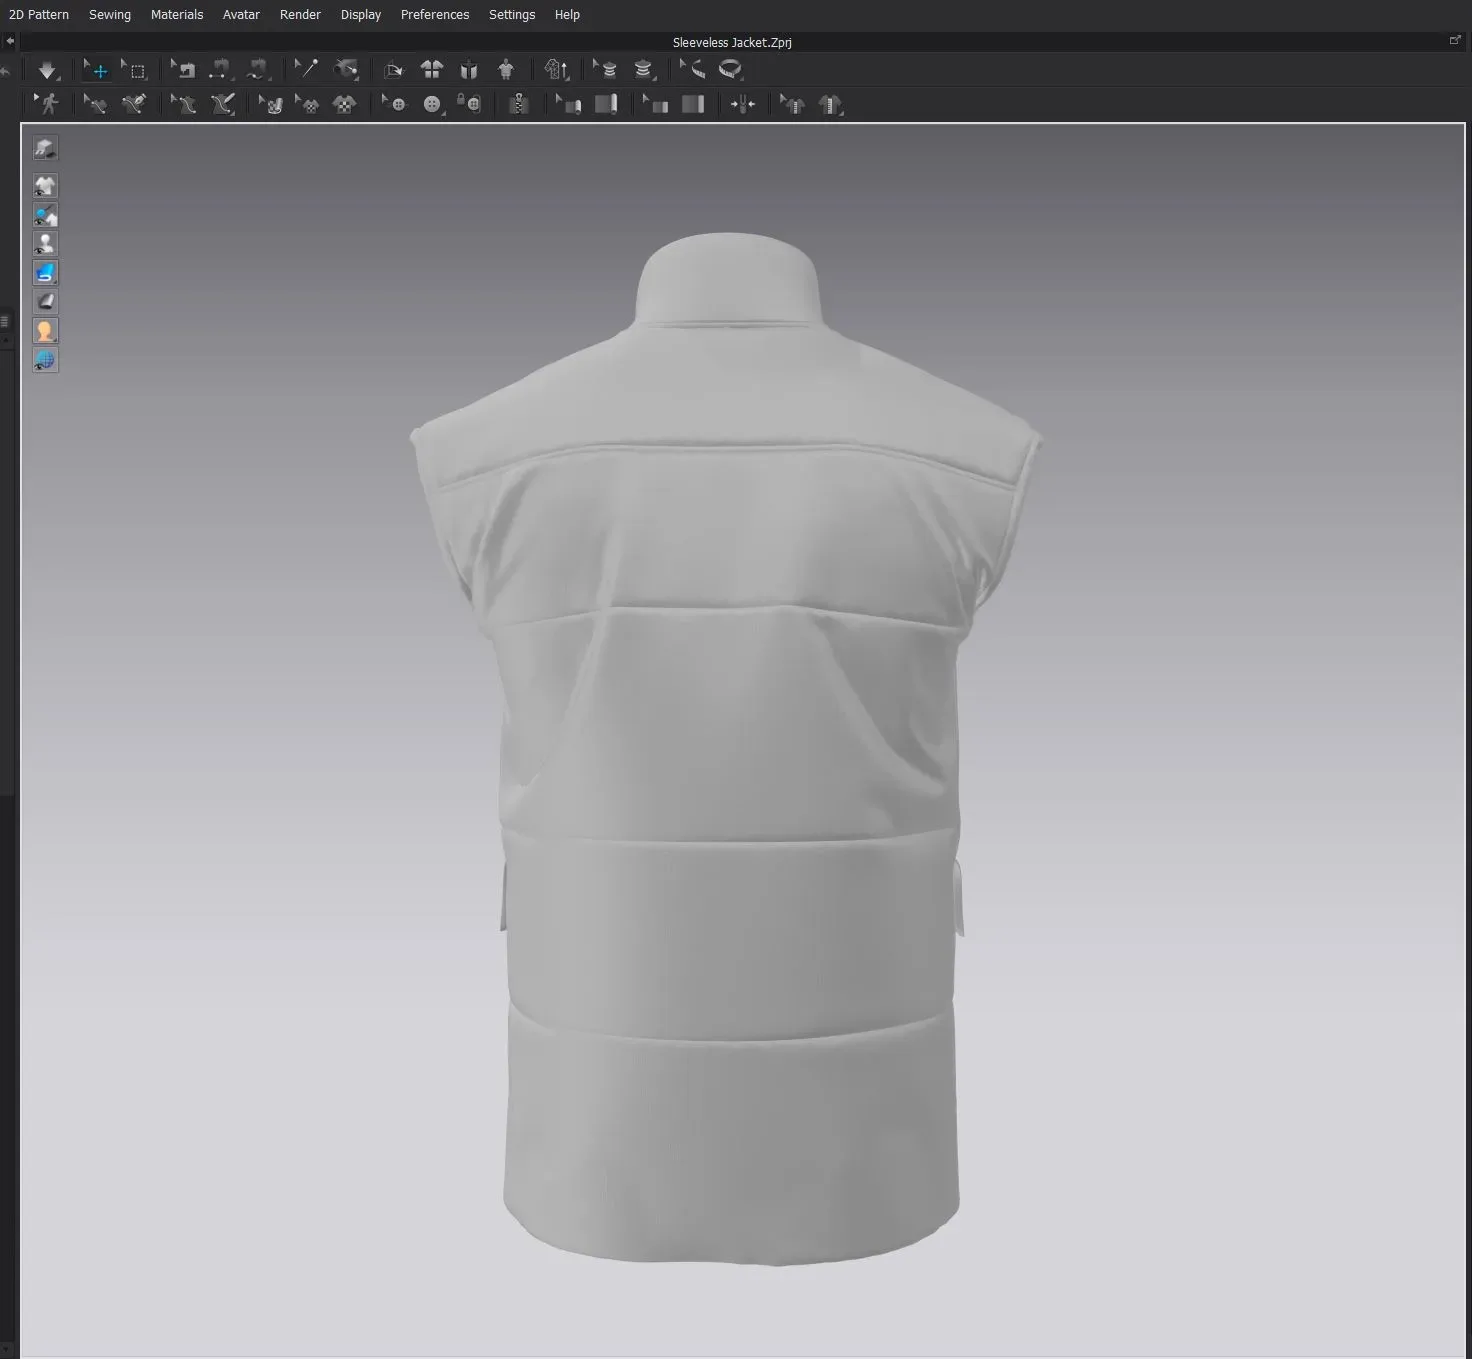Click Sleeveless Jacket.Zprj title text
The width and height of the screenshot is (1472, 1359).
click(x=732, y=43)
